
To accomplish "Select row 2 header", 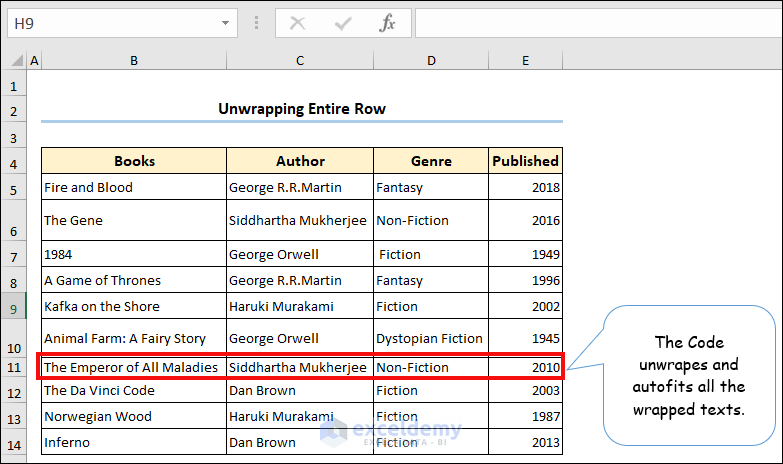I will [13, 109].
